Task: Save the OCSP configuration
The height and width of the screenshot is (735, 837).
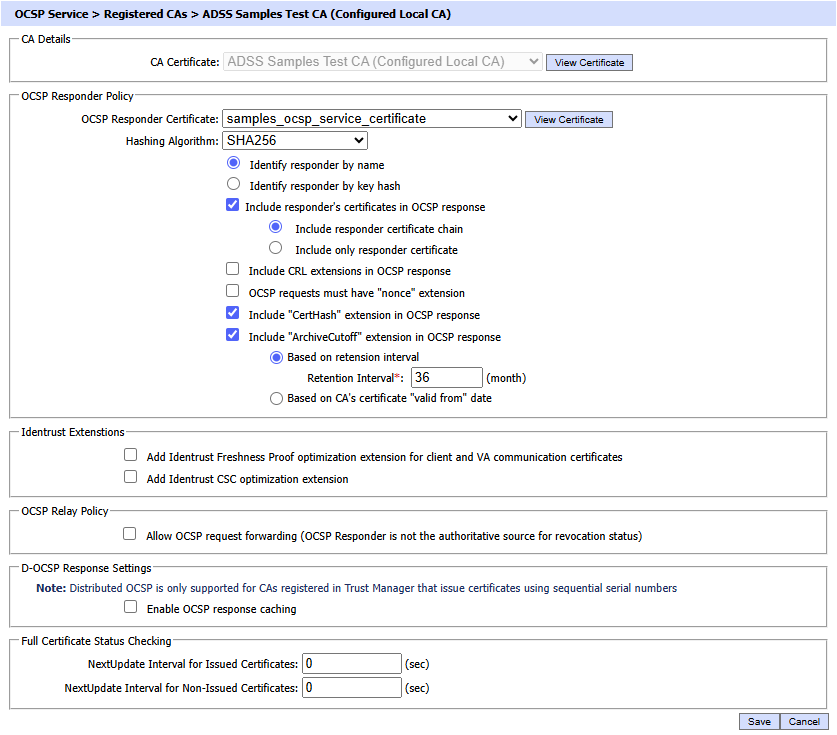Action: coord(759,721)
